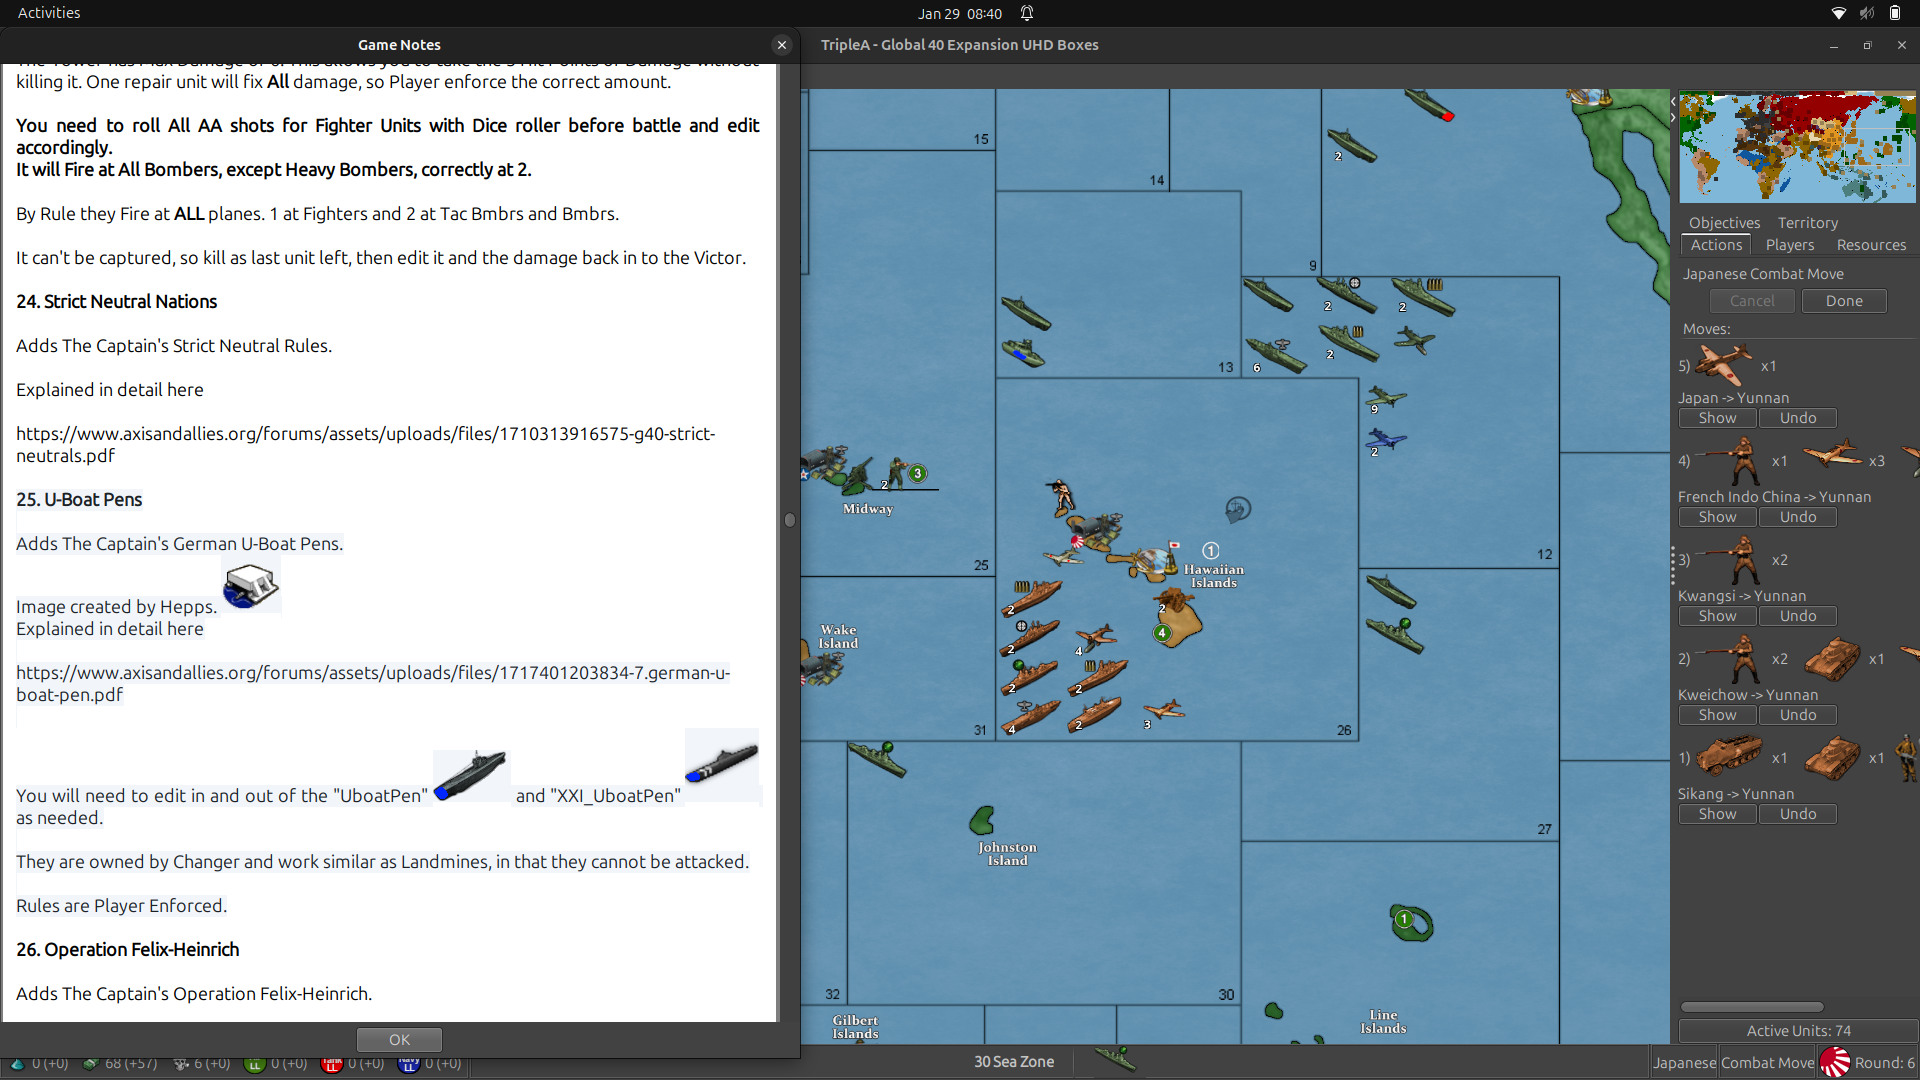Click the upper collapse chevron at map's right edge

[x=1671, y=100]
